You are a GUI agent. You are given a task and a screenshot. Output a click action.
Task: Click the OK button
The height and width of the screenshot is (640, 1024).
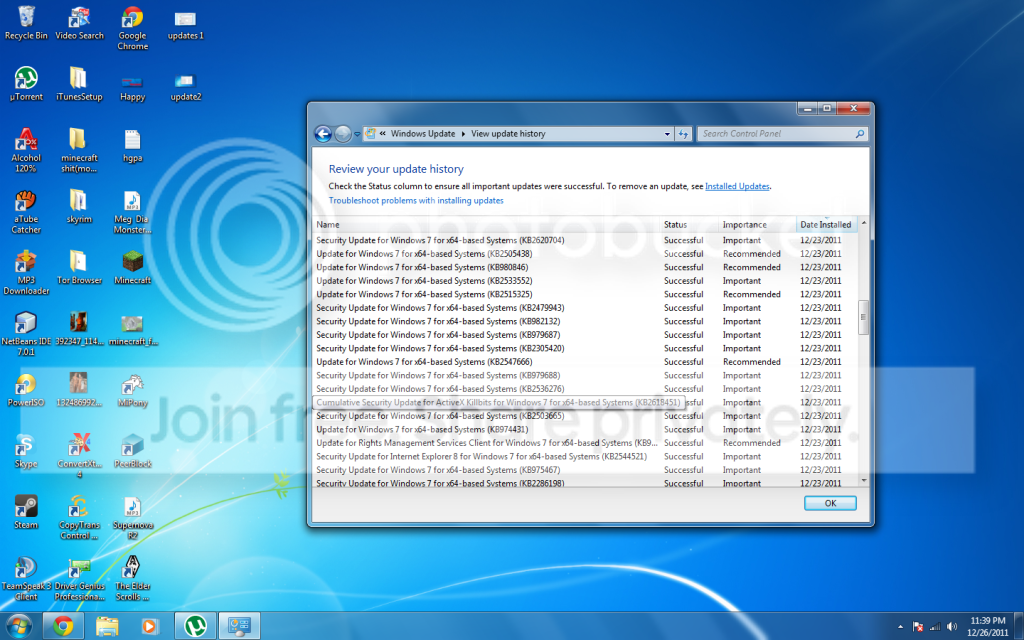tap(830, 503)
